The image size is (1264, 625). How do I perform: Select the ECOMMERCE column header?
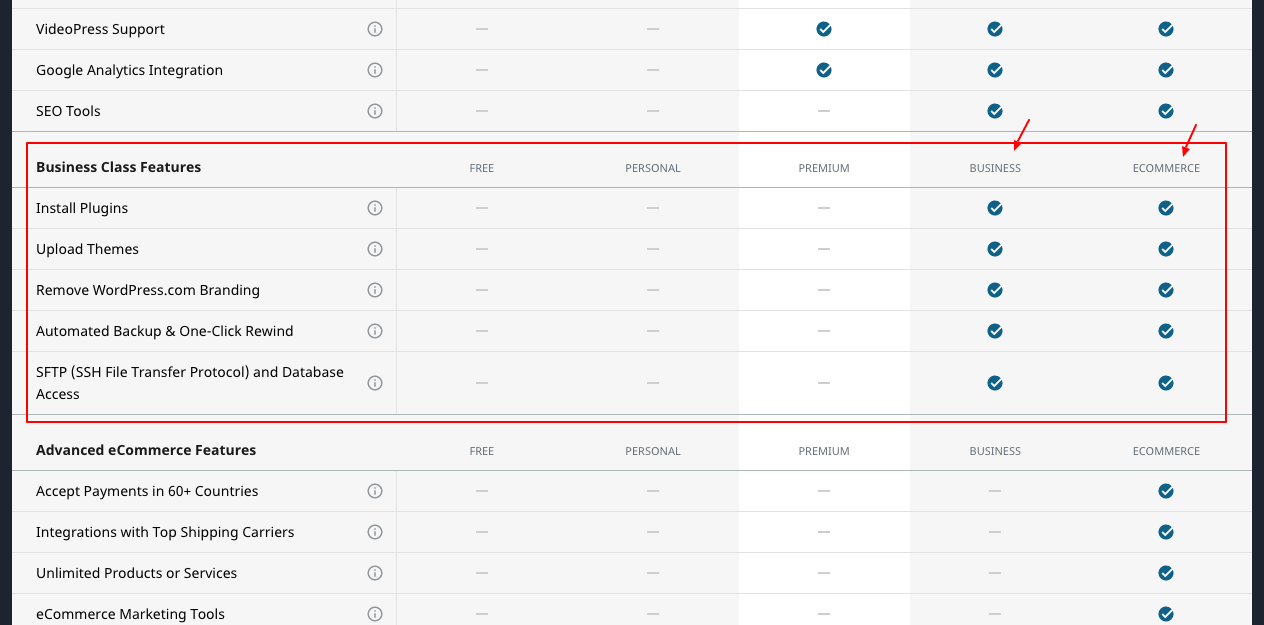point(1165,168)
